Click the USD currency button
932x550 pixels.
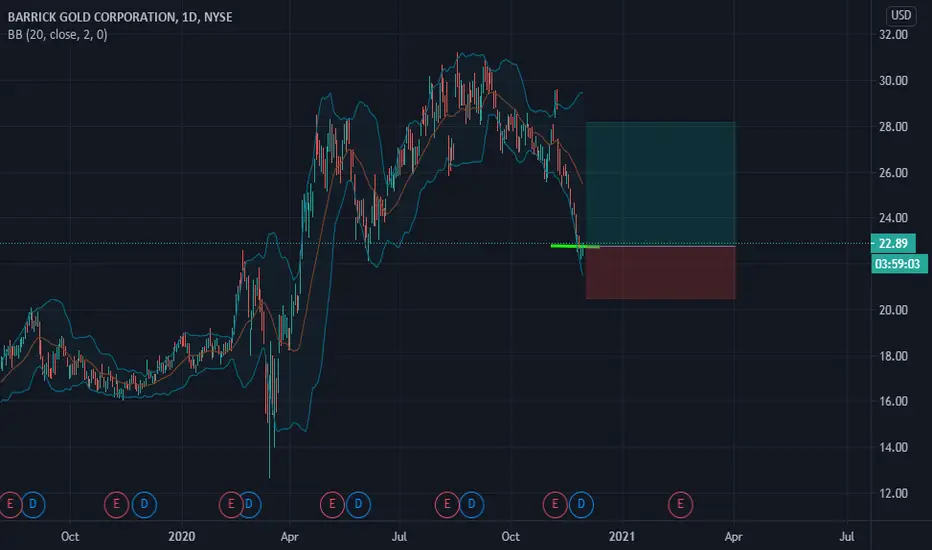point(900,15)
